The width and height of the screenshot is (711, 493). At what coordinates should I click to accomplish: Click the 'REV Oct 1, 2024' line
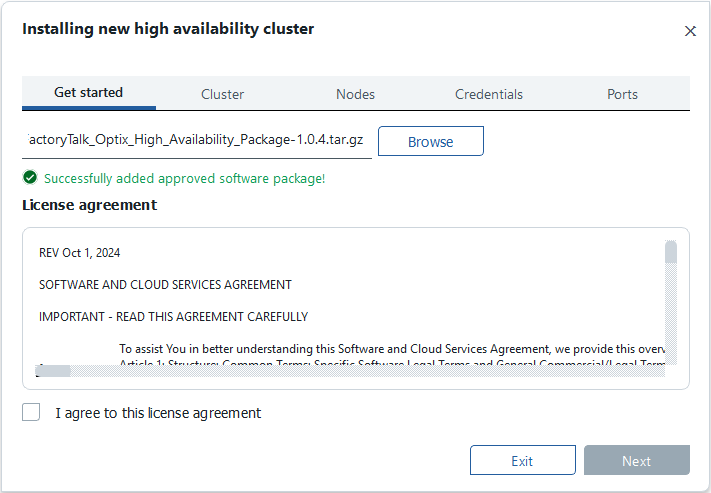tap(79, 253)
